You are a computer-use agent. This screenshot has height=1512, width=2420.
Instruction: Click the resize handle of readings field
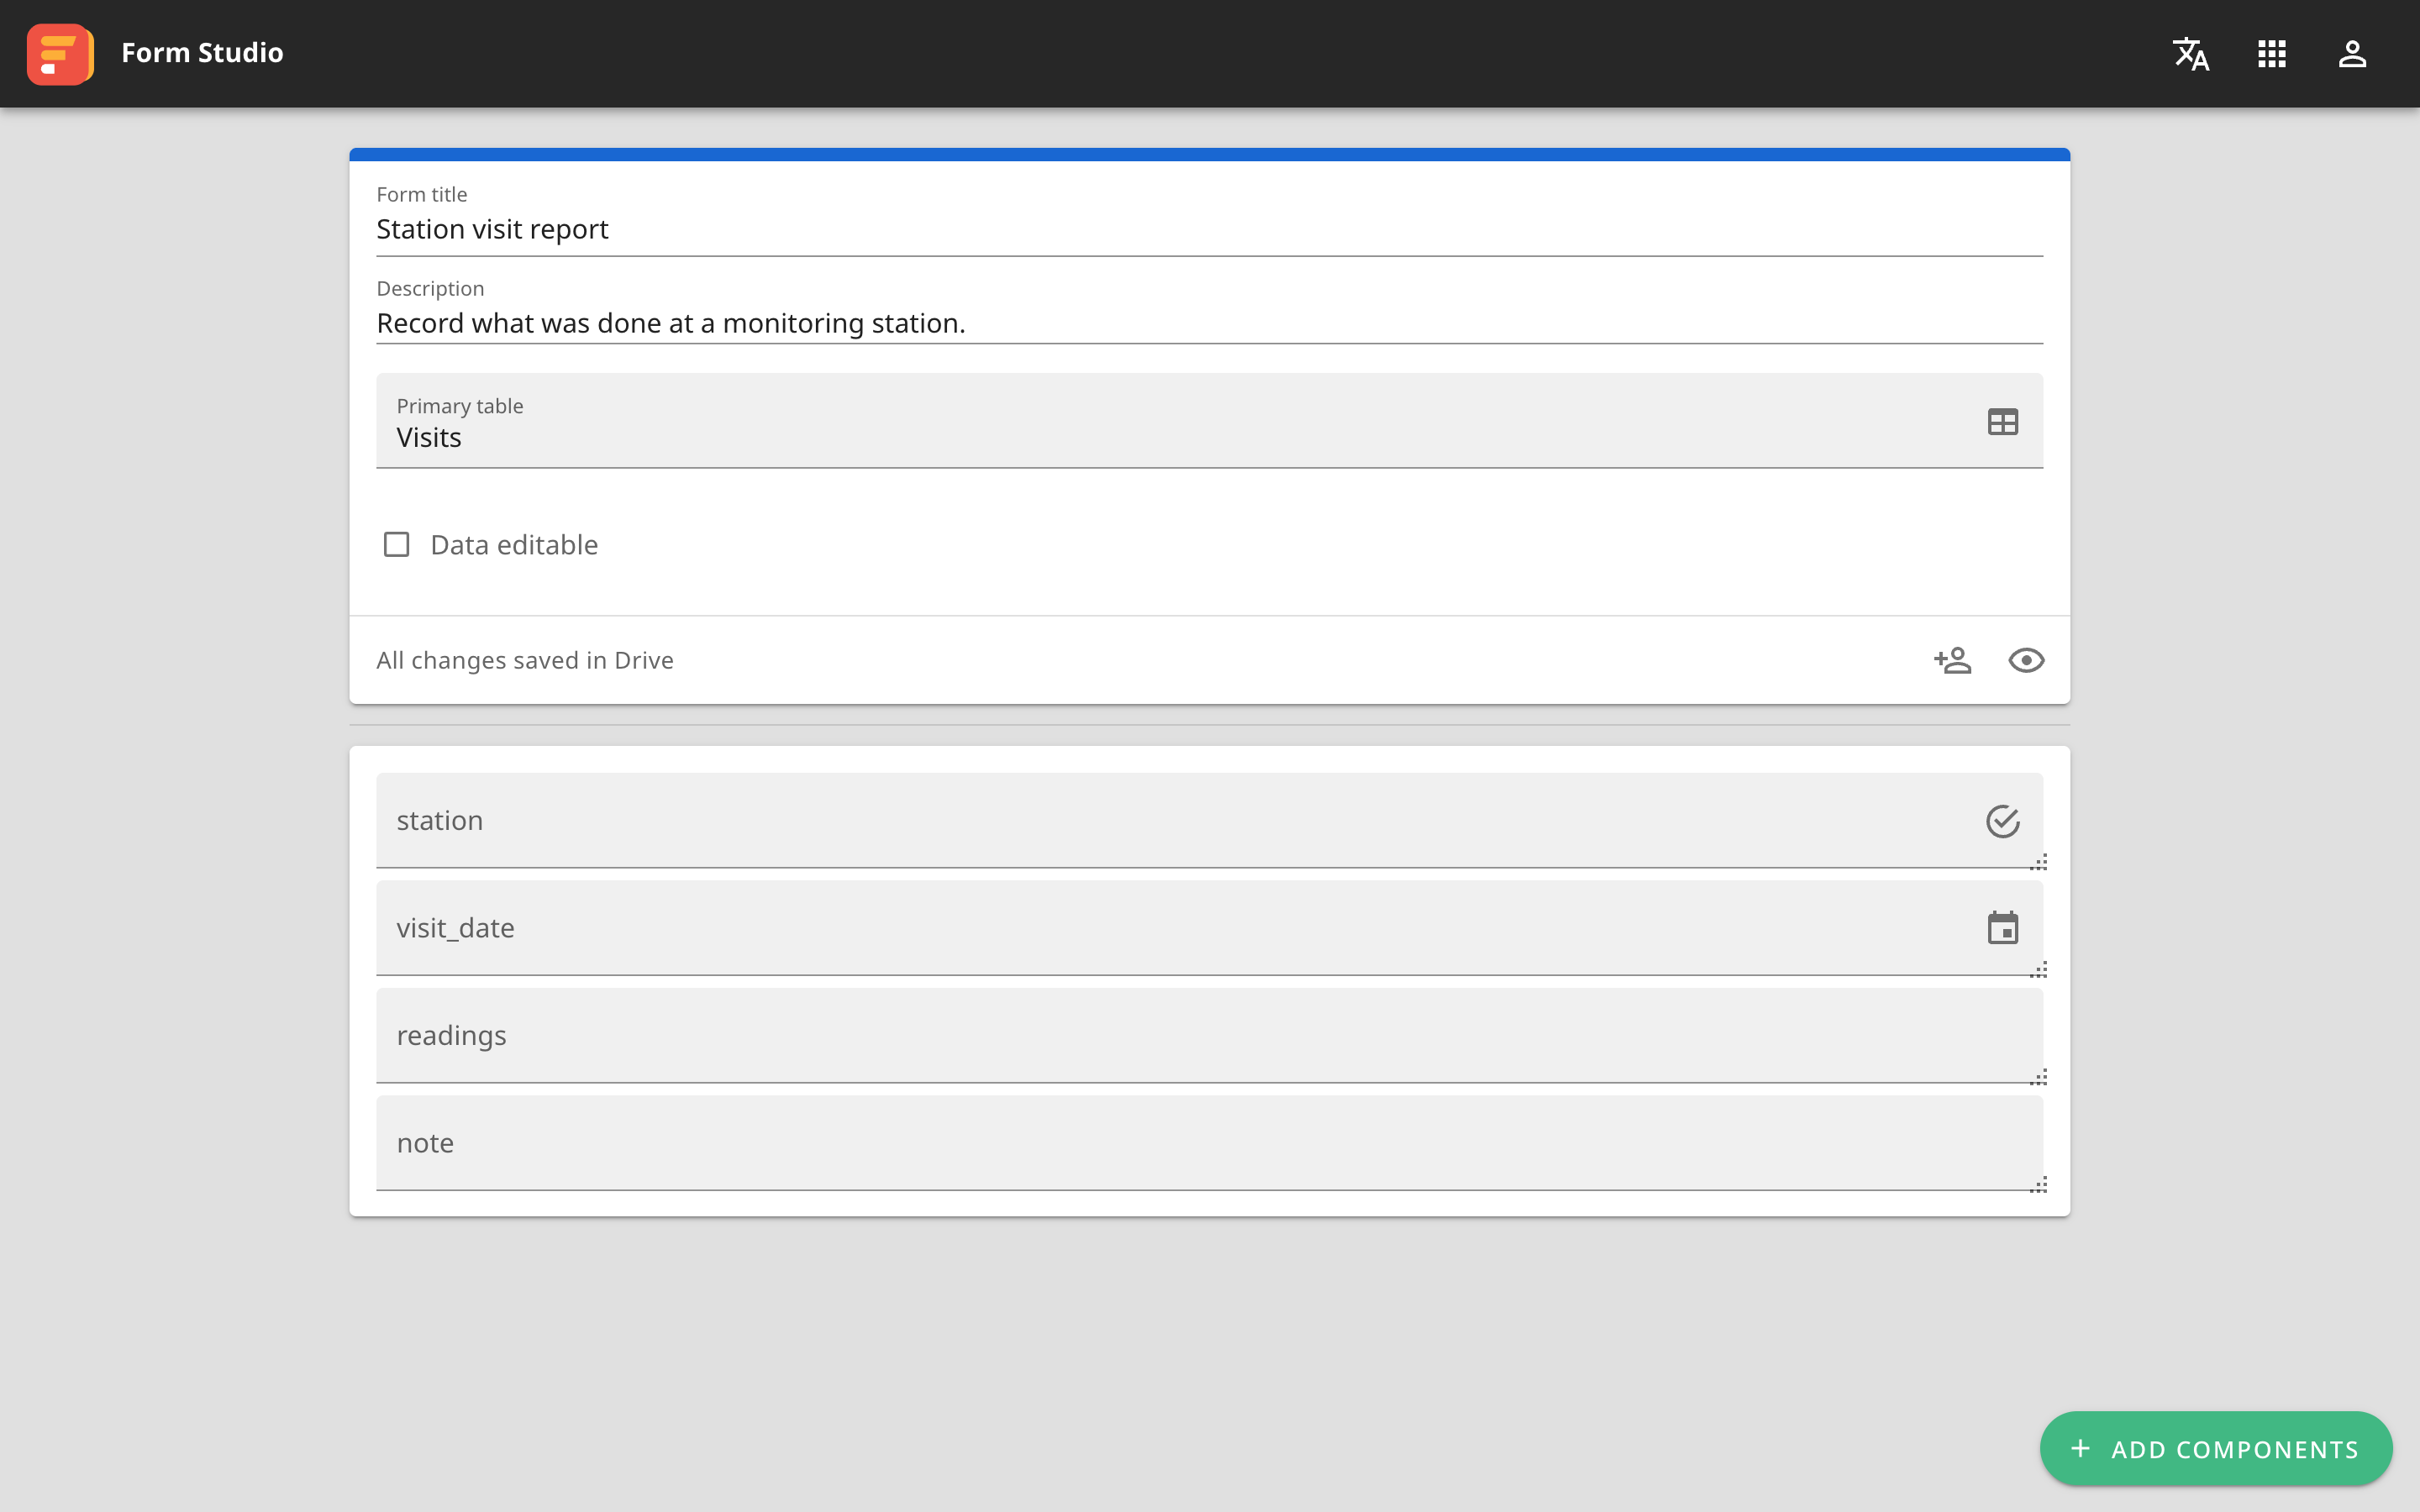coord(2039,1077)
